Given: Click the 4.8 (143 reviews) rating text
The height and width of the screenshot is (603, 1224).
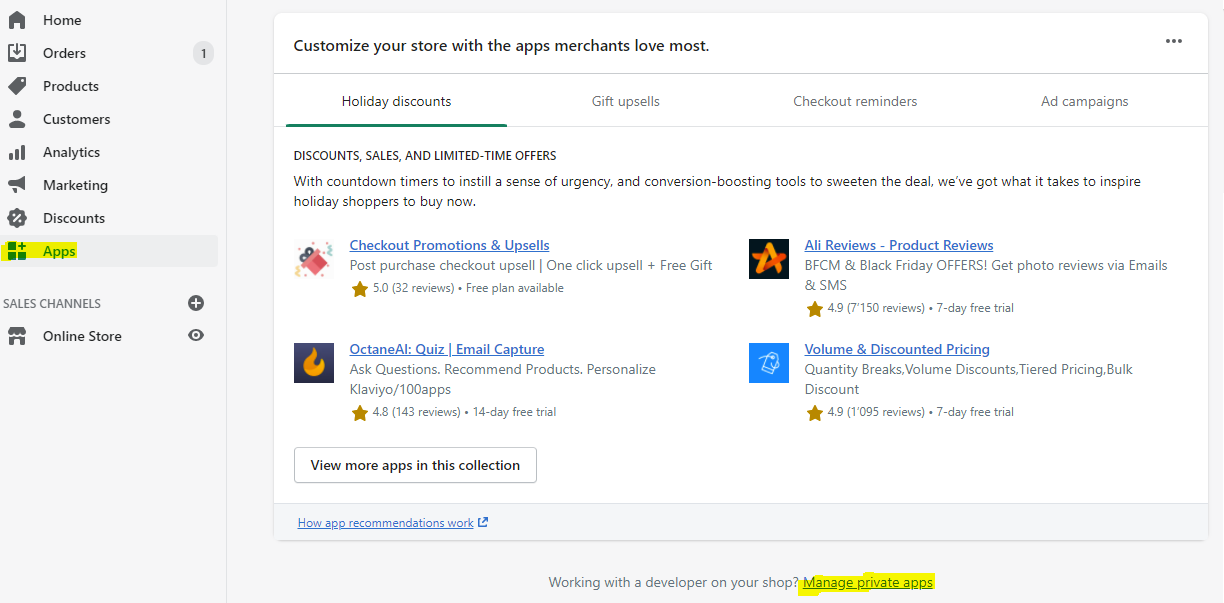Looking at the screenshot, I should click(x=416, y=412).
